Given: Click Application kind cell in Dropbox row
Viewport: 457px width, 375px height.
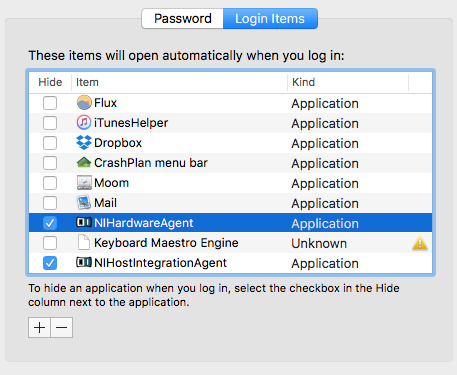Looking at the screenshot, I should (x=325, y=144).
